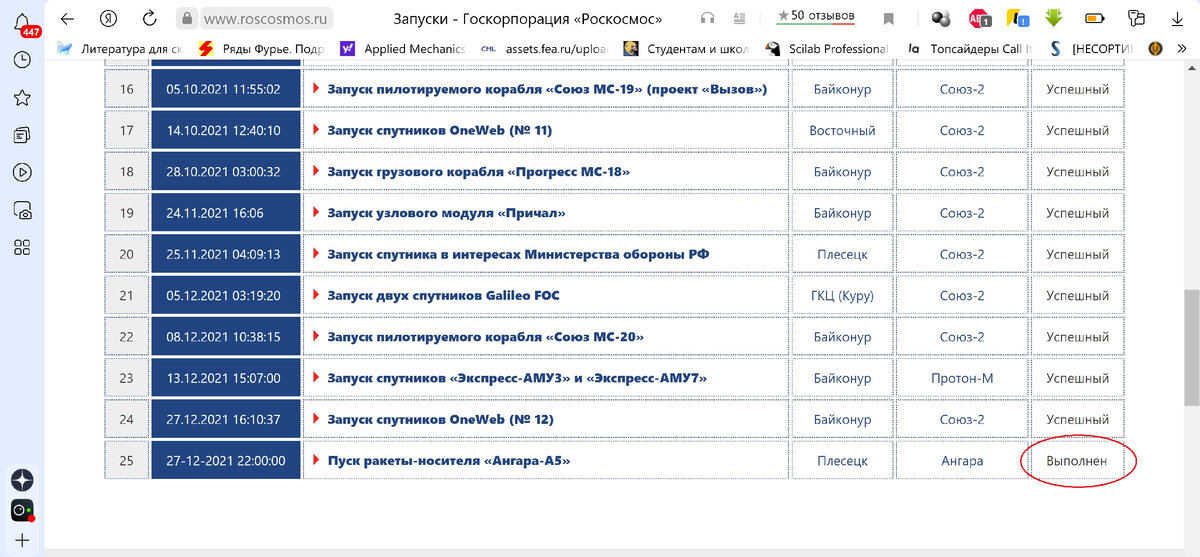Open 'Пуск ракеты-носителя «Ангара-А5»' link

[x=449, y=461]
